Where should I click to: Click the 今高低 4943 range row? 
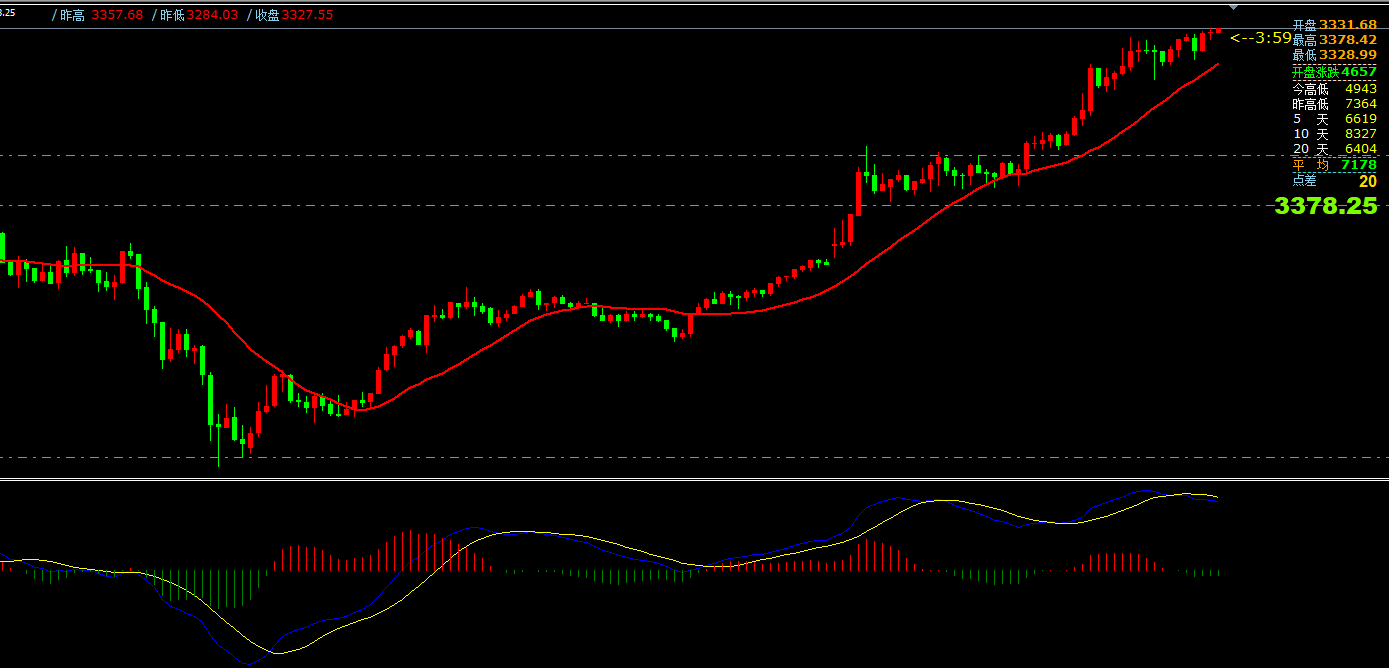[x=1334, y=89]
